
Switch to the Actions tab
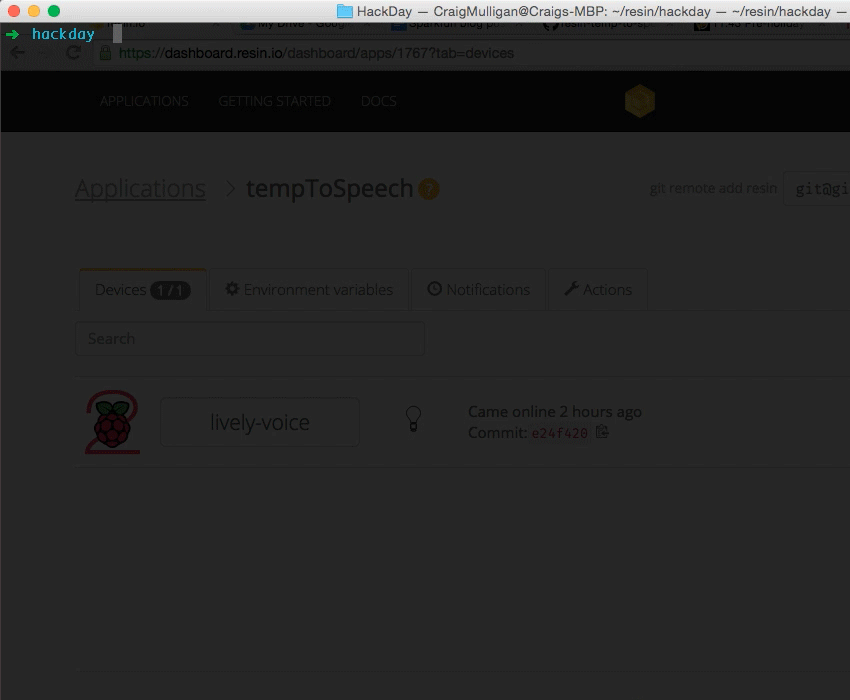tap(598, 290)
